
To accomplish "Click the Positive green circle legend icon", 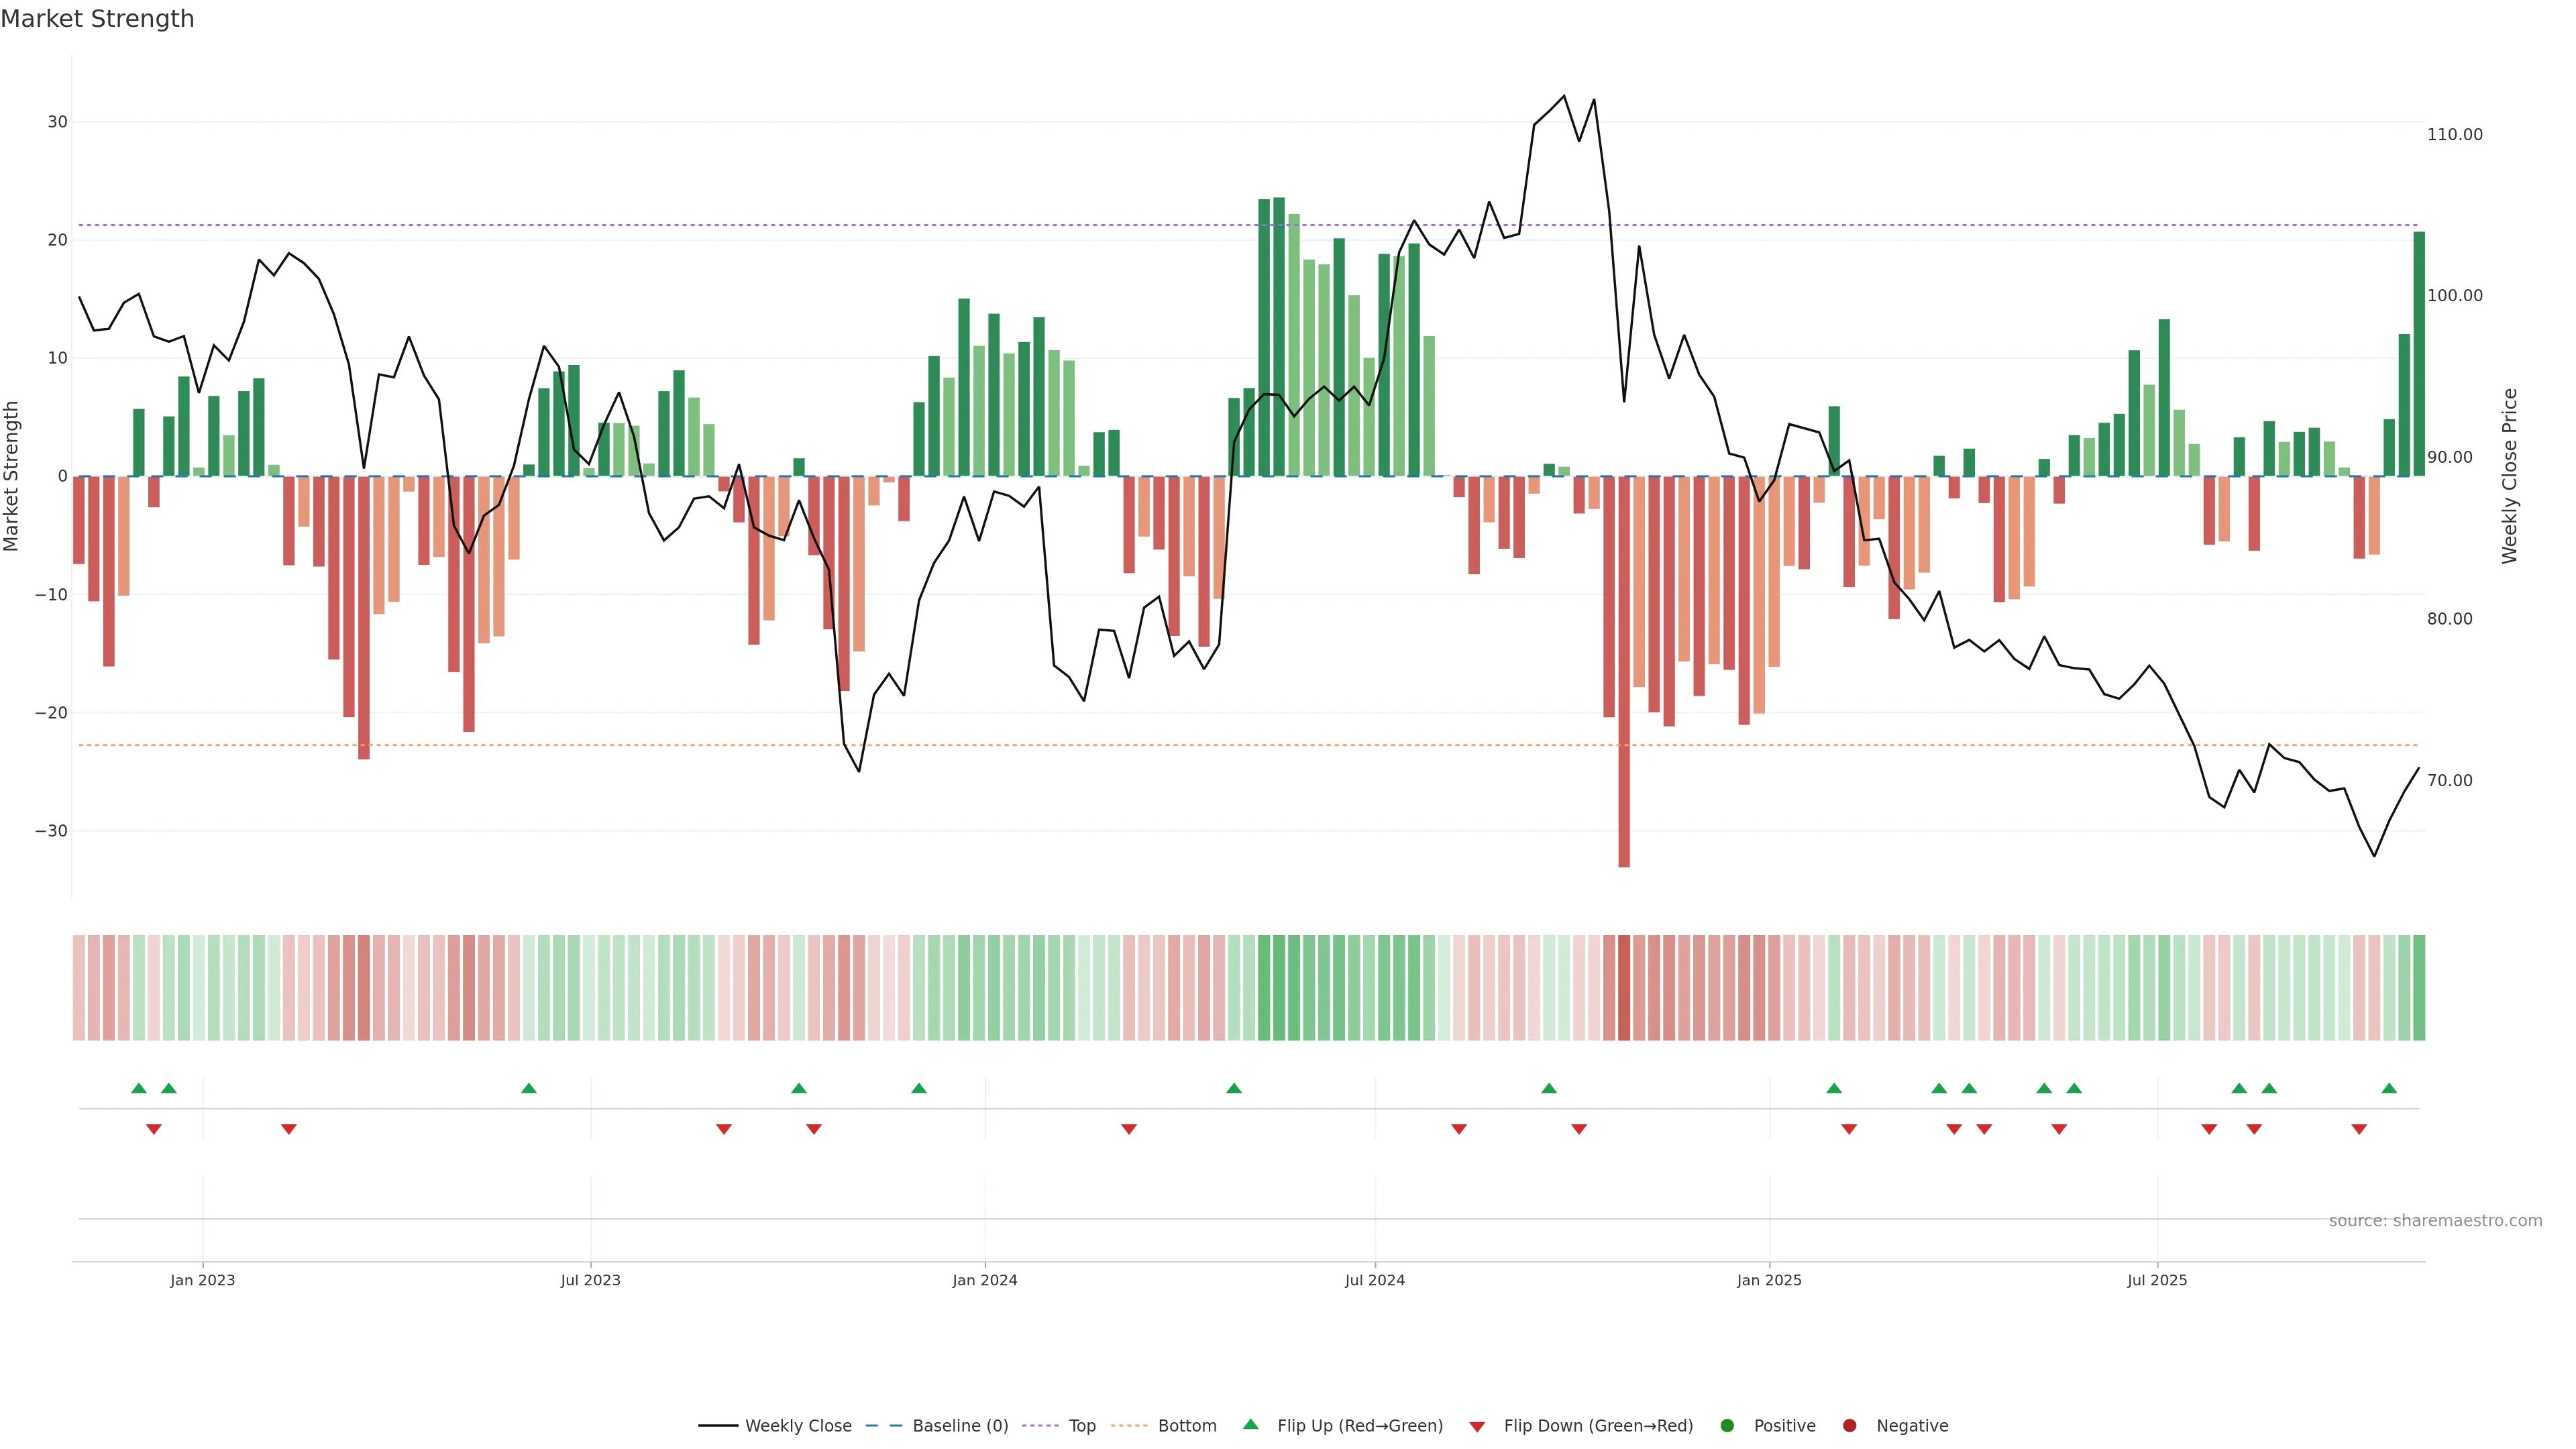I will coord(1727,1426).
